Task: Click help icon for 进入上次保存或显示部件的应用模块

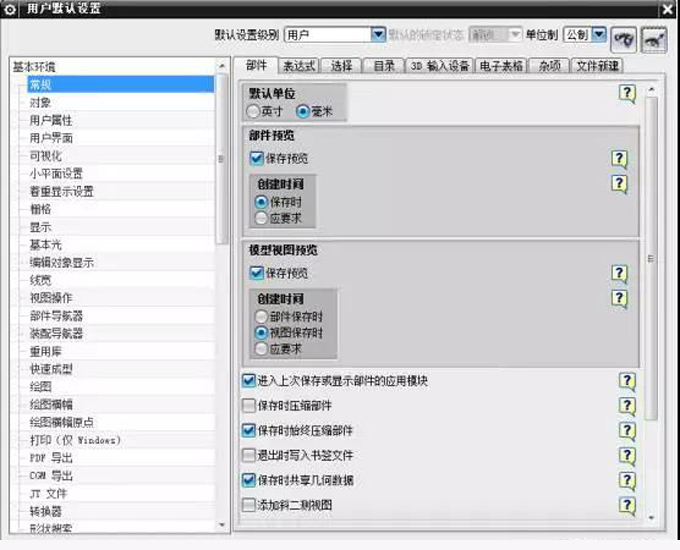Action: 627,381
